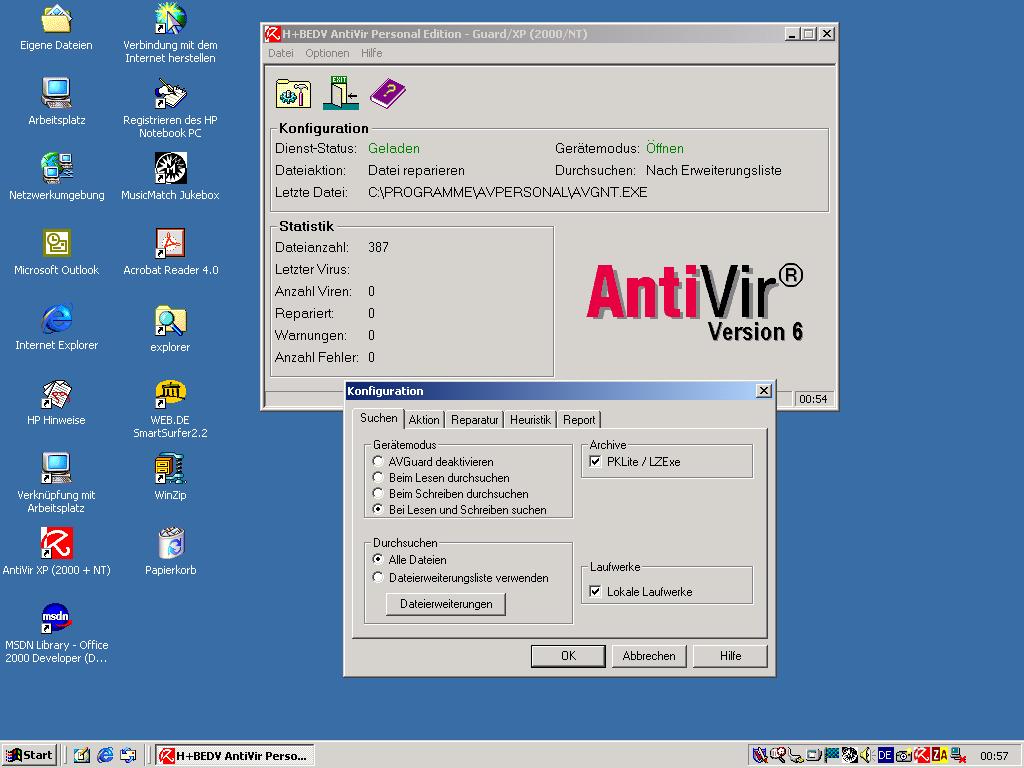Click the disconnected network tray icon
Image resolution: width=1024 pixels, height=768 pixels.
(x=958, y=756)
